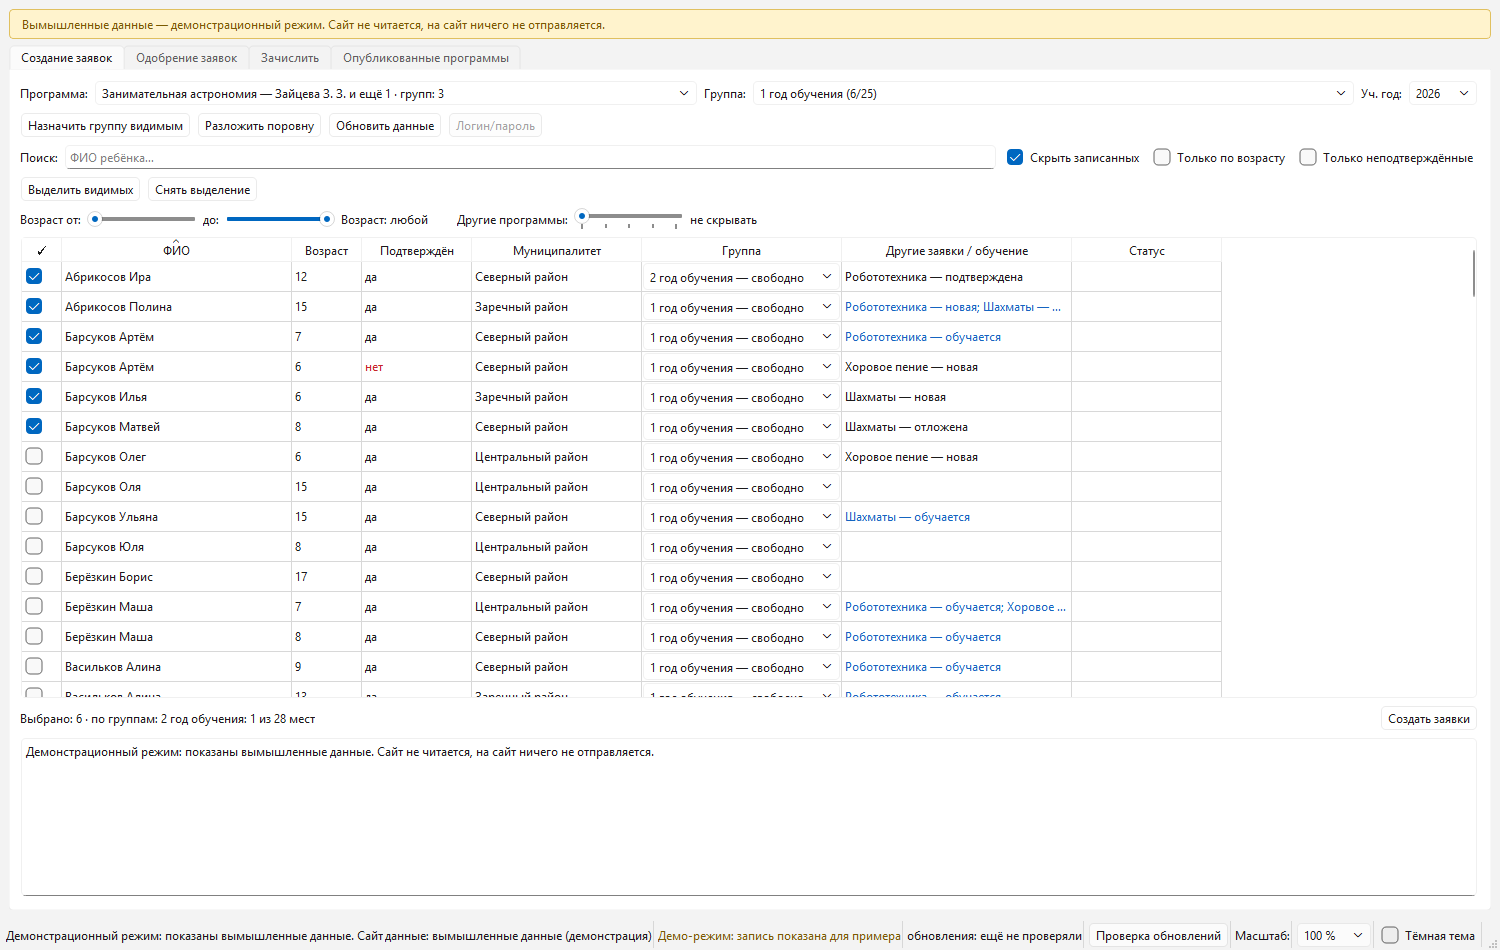Open the Уч. год dropdown

(1443, 94)
